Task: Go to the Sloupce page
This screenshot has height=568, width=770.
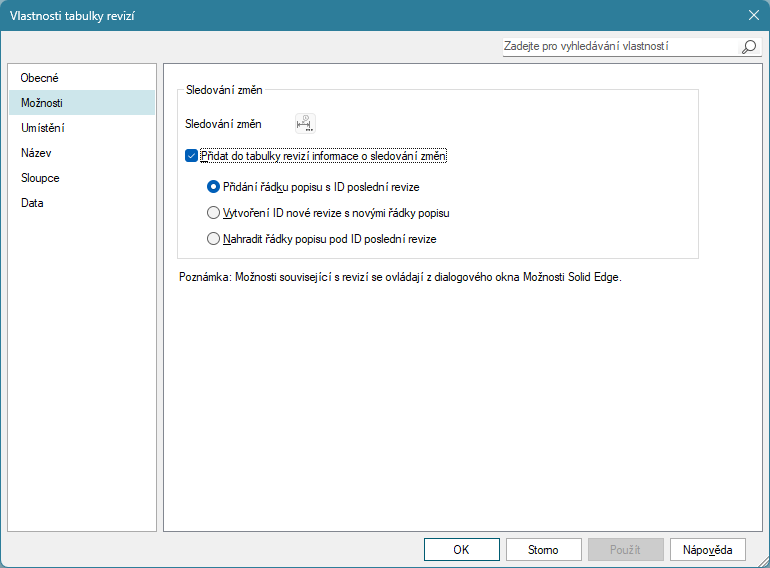Action: (40, 178)
